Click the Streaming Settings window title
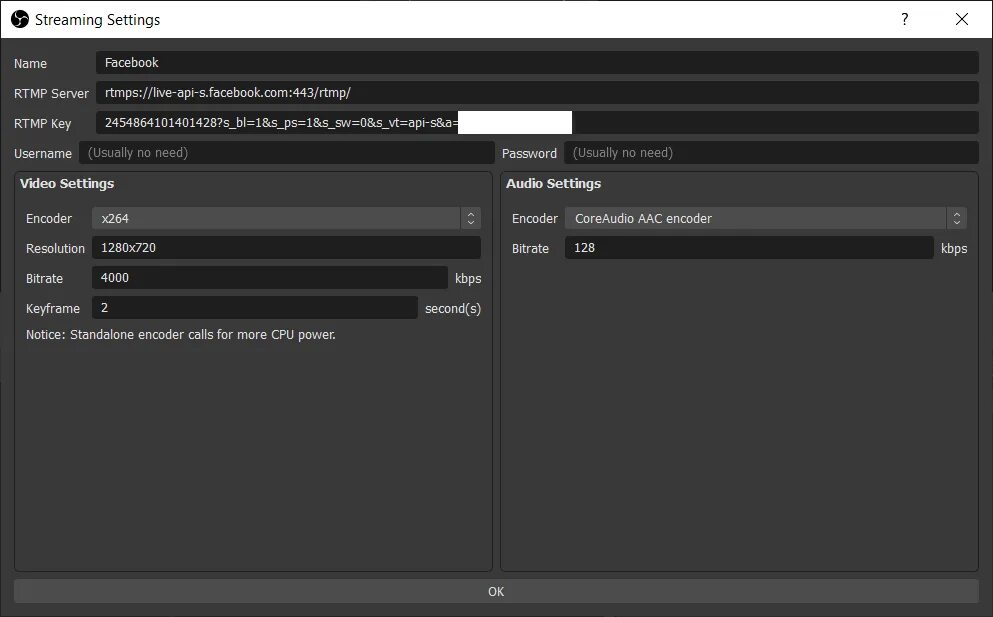Screen dimensions: 993x617 98,20
